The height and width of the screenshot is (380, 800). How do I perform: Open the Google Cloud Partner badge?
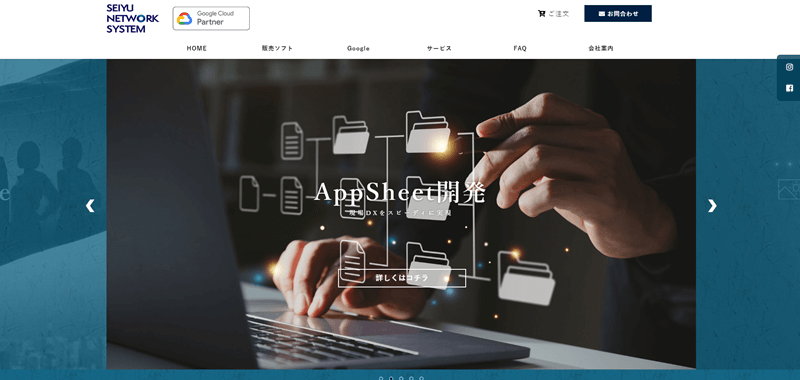pos(211,18)
